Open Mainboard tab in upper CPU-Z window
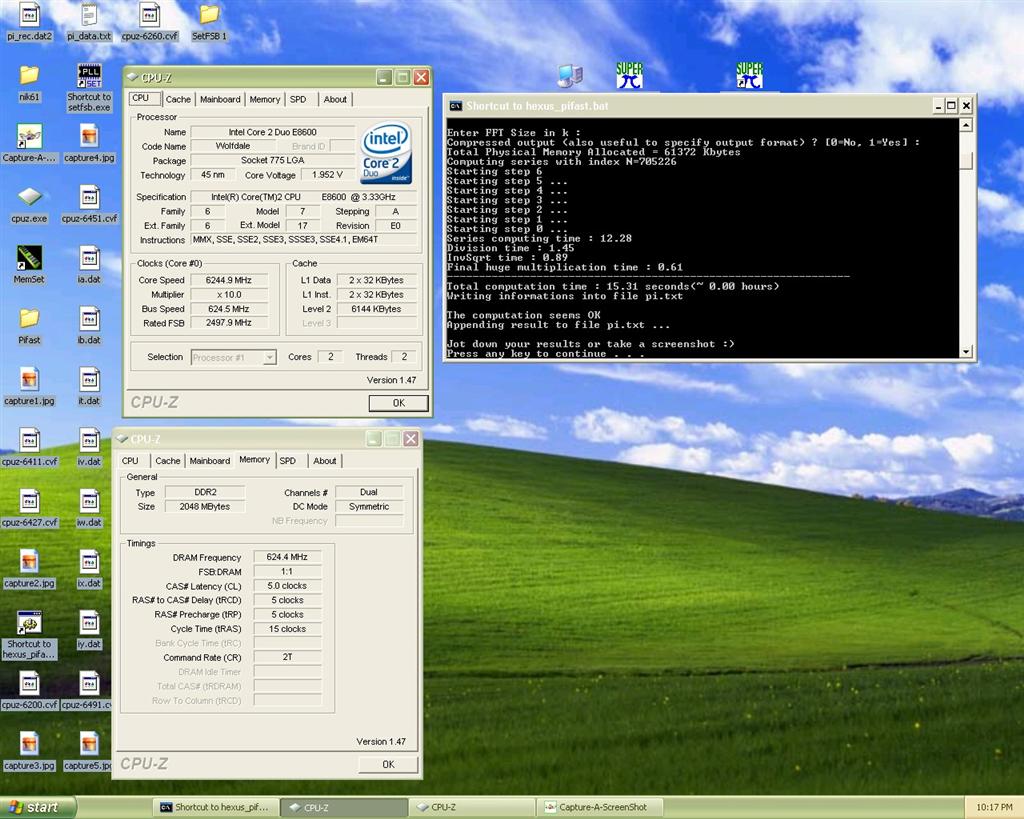Screen dimensions: 1024x819 [x=220, y=99]
